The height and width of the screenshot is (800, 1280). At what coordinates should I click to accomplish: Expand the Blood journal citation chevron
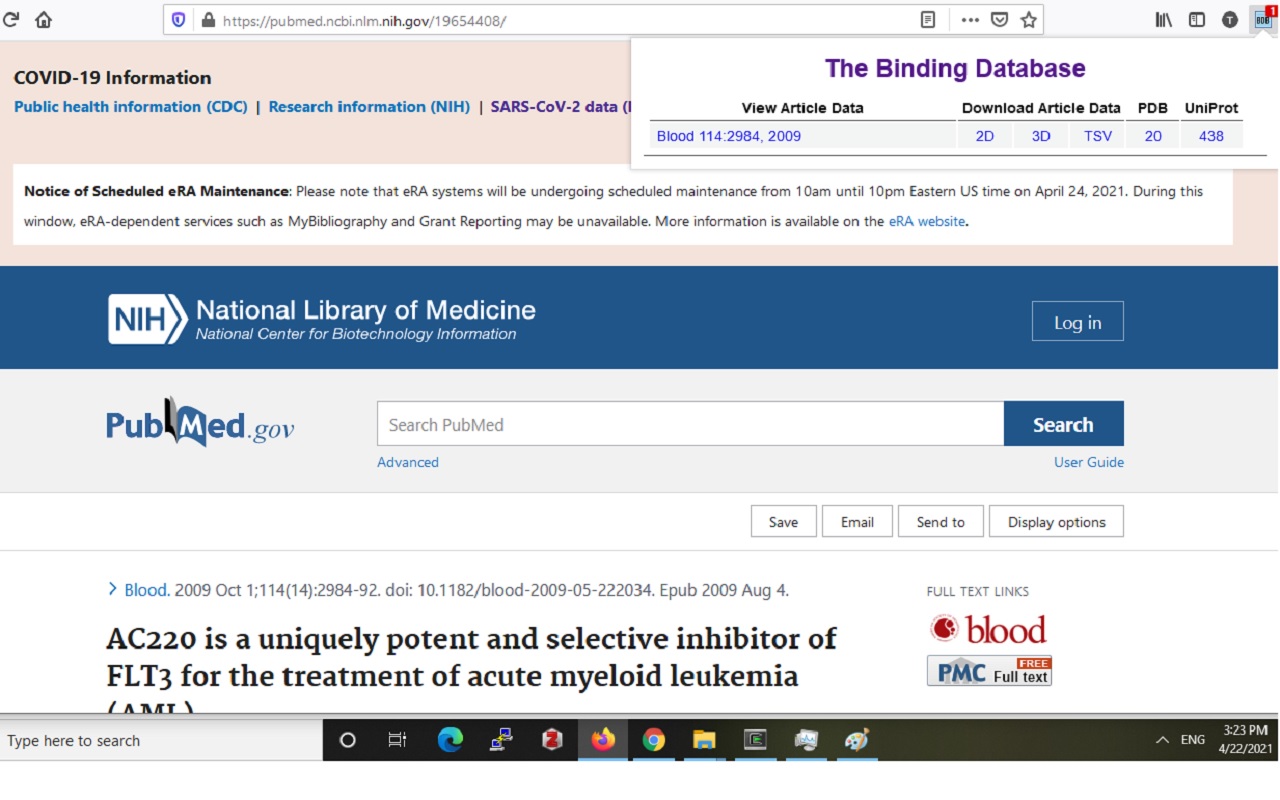point(113,589)
